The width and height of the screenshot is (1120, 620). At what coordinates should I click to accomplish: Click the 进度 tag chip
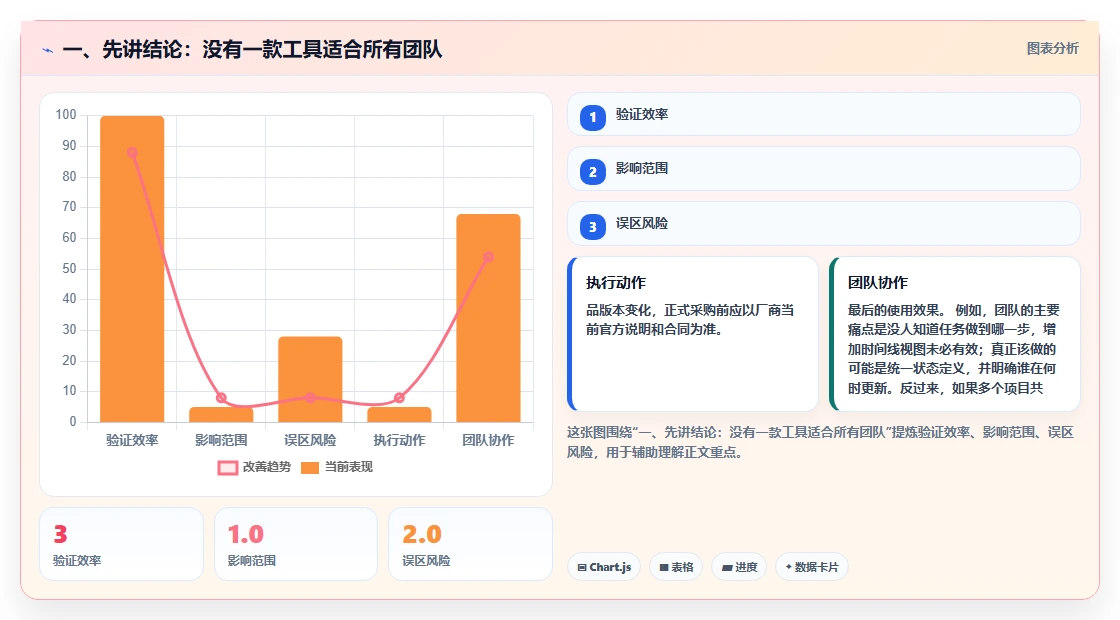click(x=739, y=567)
